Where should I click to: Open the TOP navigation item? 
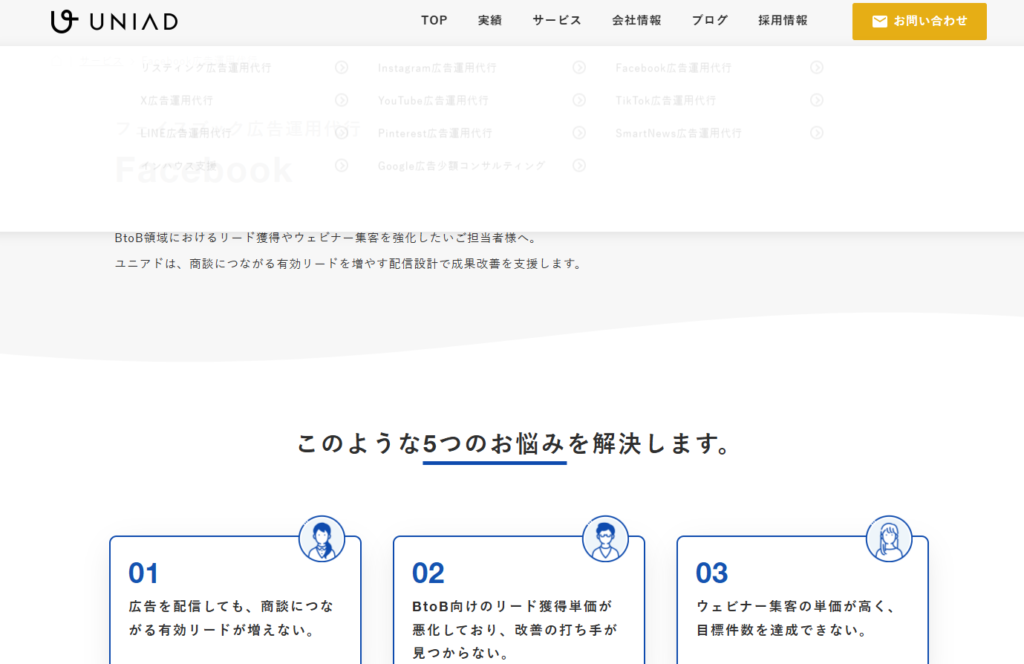point(434,20)
